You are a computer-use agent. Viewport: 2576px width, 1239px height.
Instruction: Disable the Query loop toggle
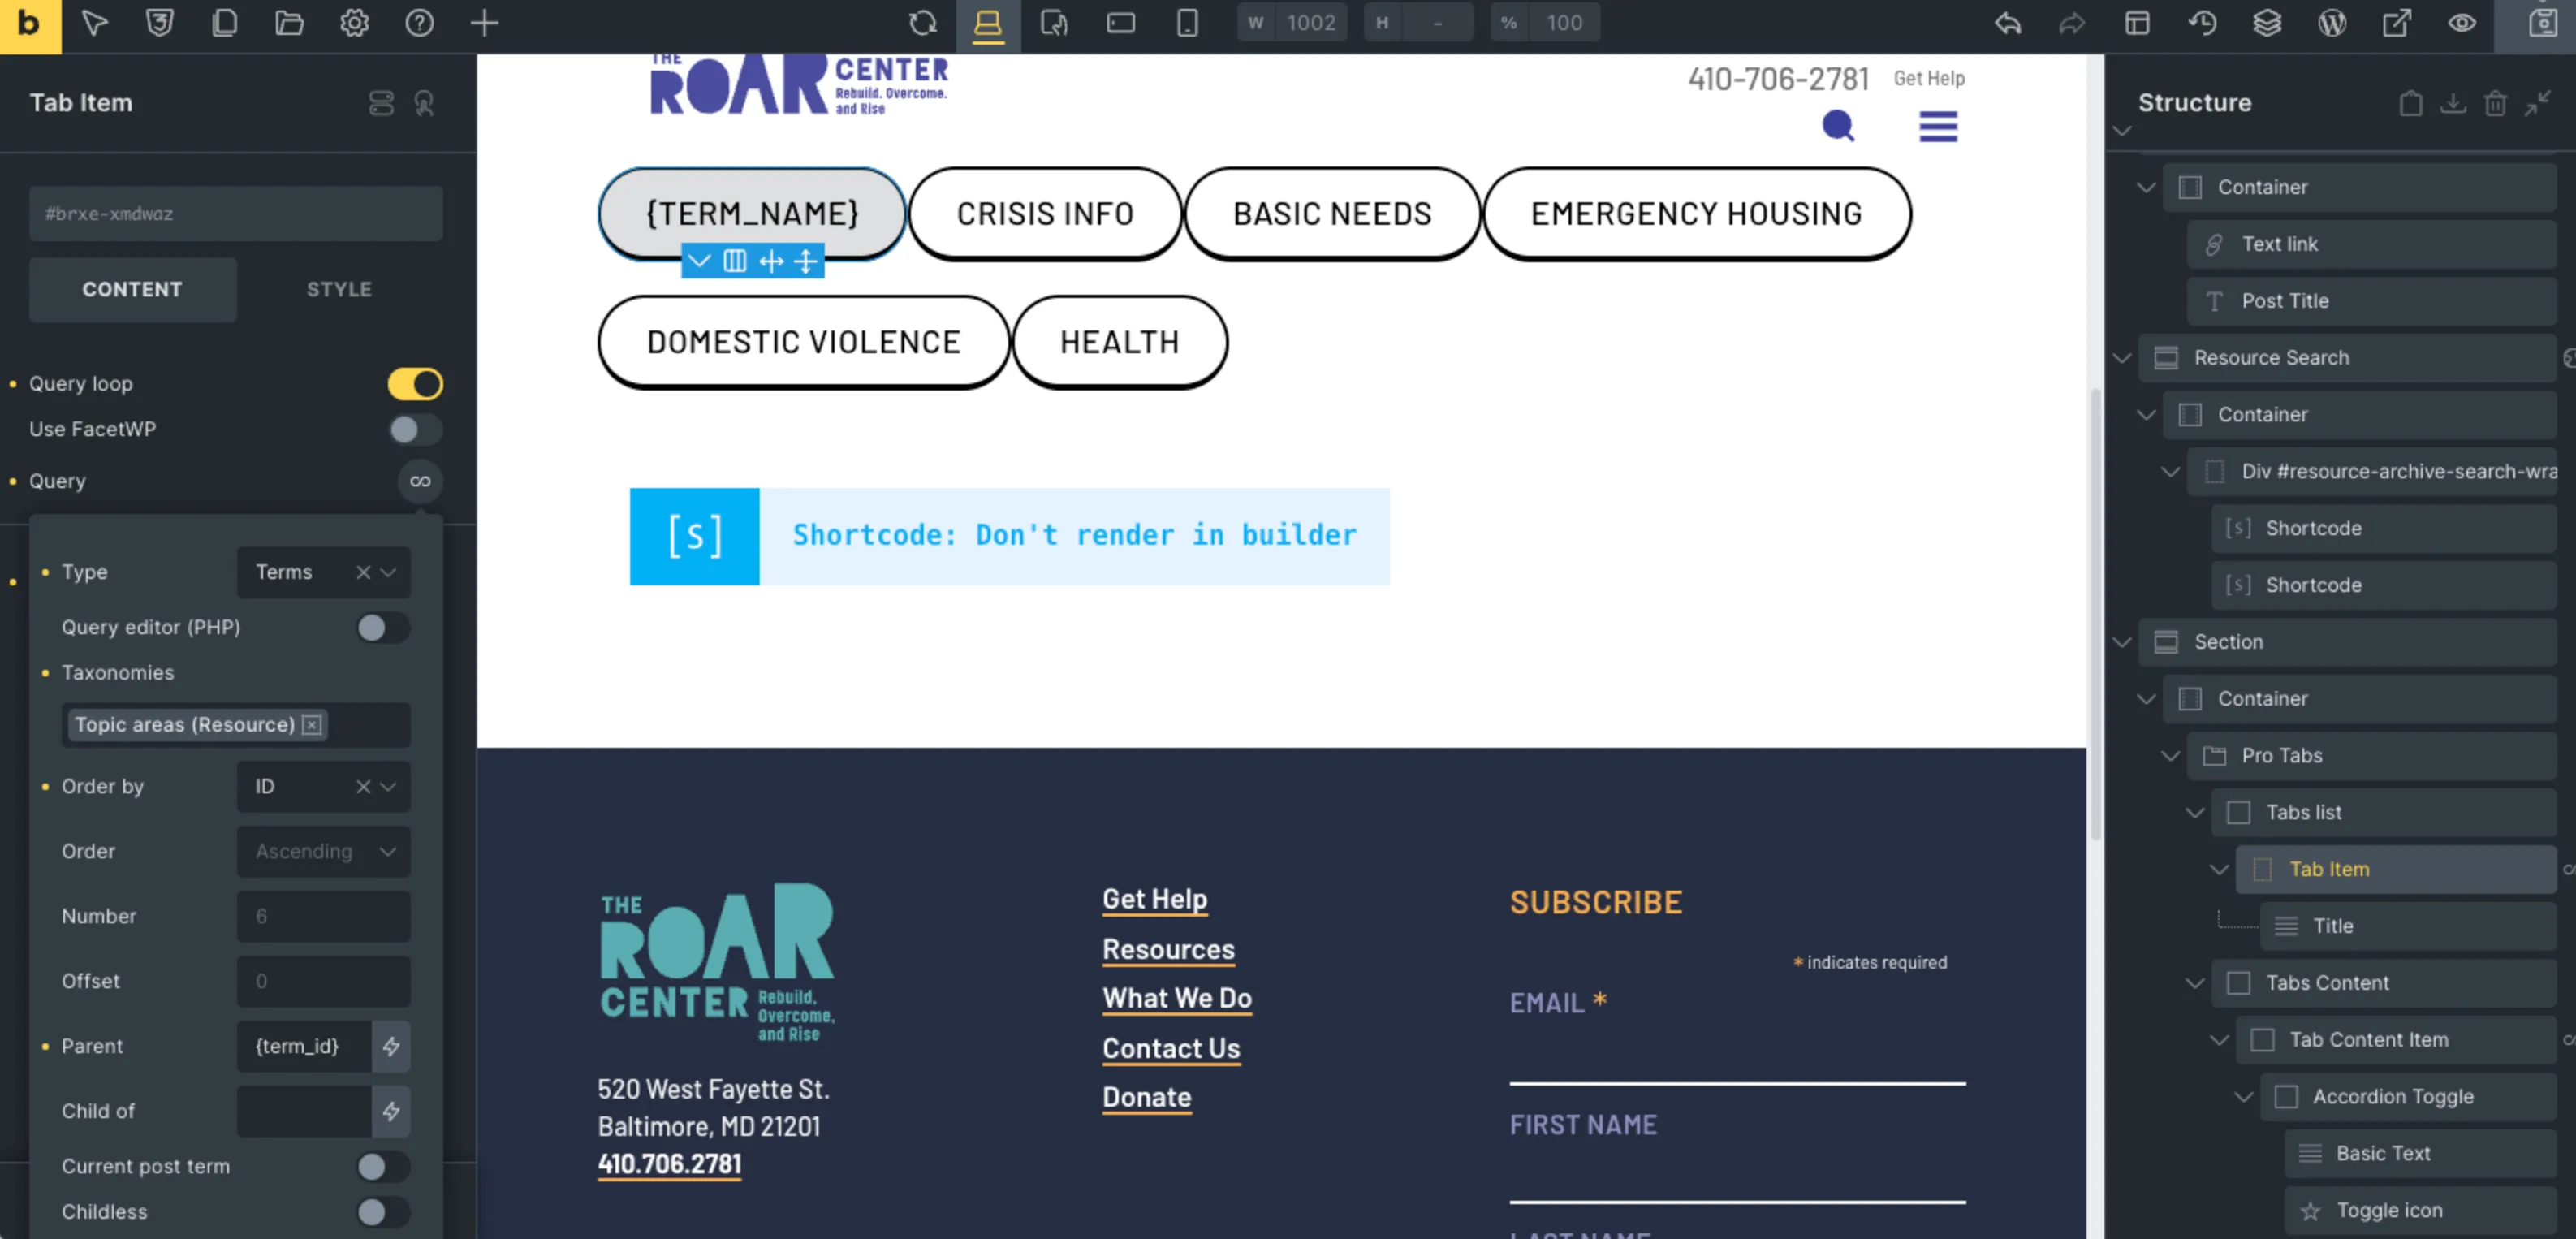[414, 384]
